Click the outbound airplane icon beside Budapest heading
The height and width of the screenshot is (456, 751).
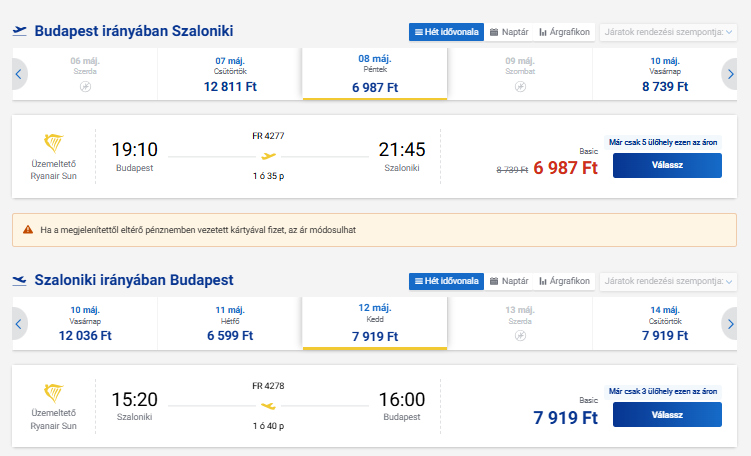click(x=20, y=31)
